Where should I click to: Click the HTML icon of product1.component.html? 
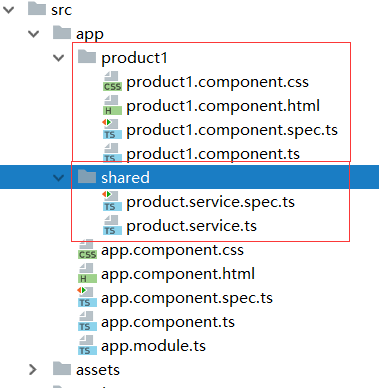pos(112,105)
